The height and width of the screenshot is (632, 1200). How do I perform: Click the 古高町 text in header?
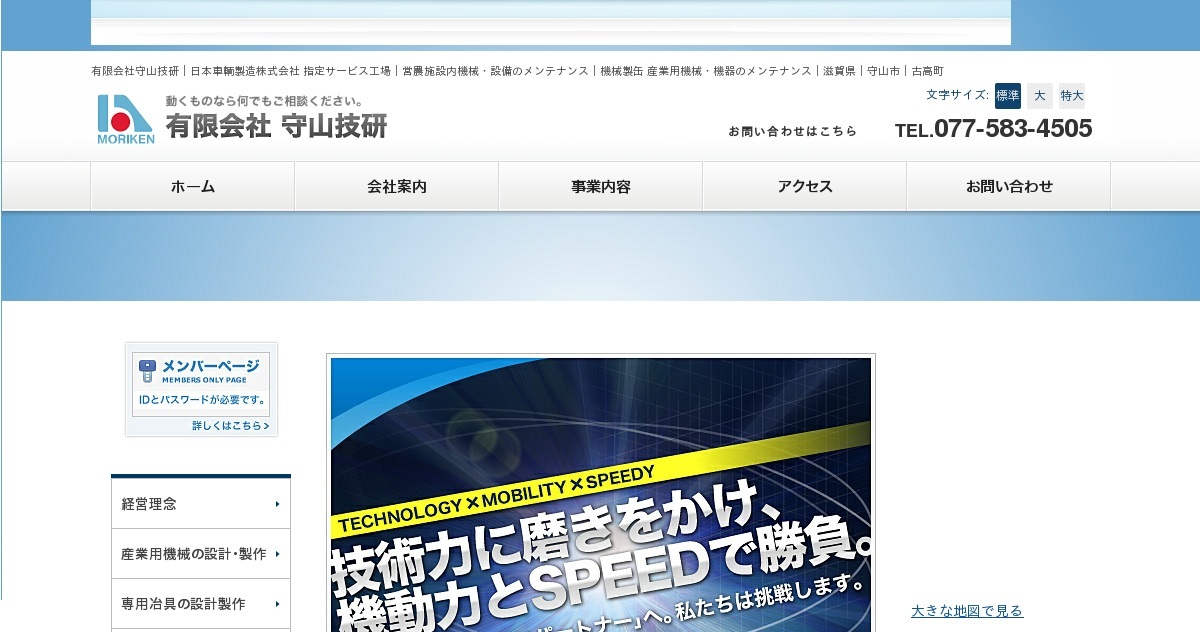coord(927,71)
